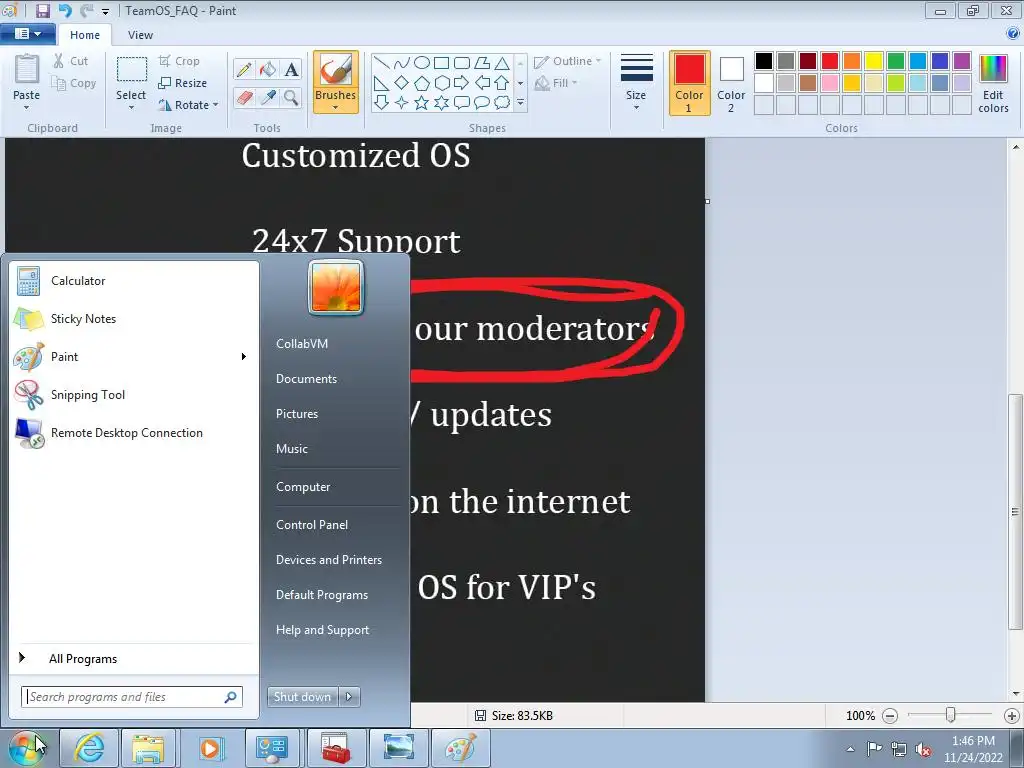Click the muted volume tray icon
This screenshot has width=1024, height=768.
coord(923,750)
